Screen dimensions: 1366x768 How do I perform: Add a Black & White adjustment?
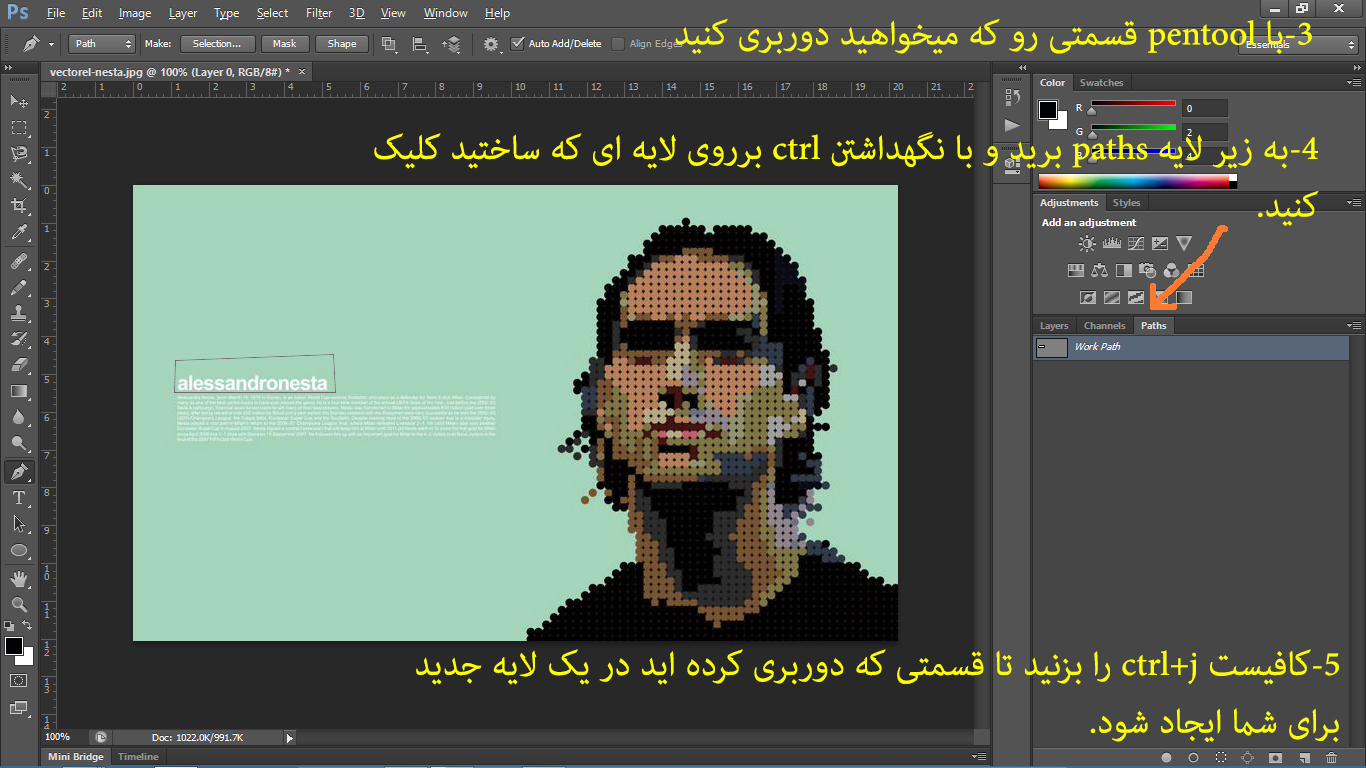click(x=1124, y=270)
